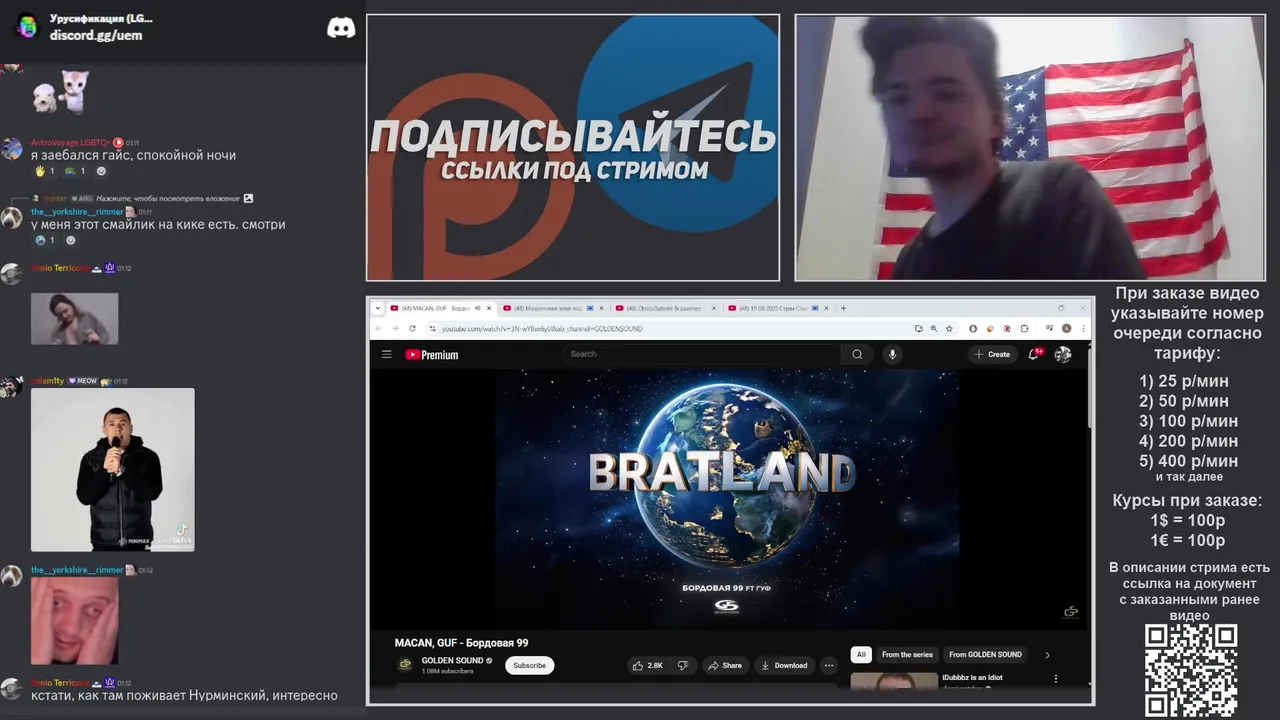Open the YouTube account avatar menu

pos(1063,354)
